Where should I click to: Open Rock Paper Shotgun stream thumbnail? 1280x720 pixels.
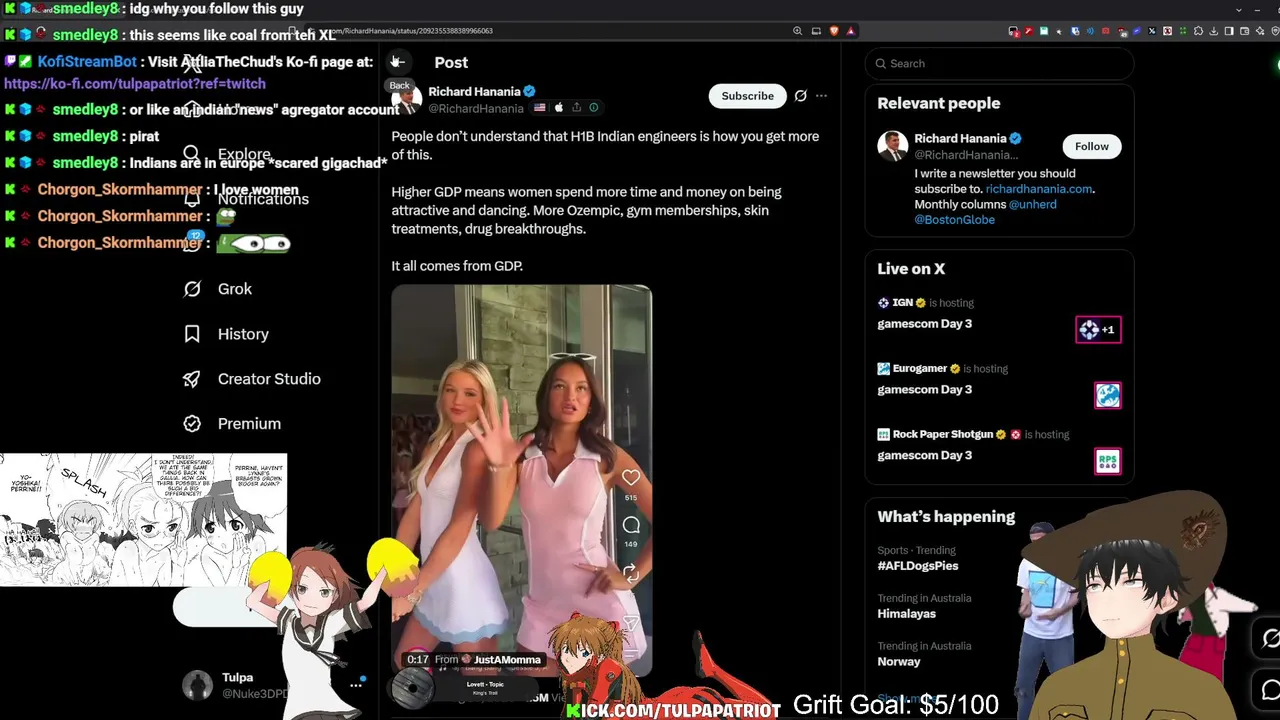click(1107, 461)
